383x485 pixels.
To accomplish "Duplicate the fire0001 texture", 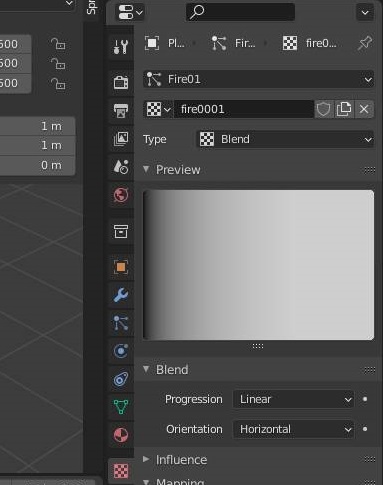I will tap(344, 109).
